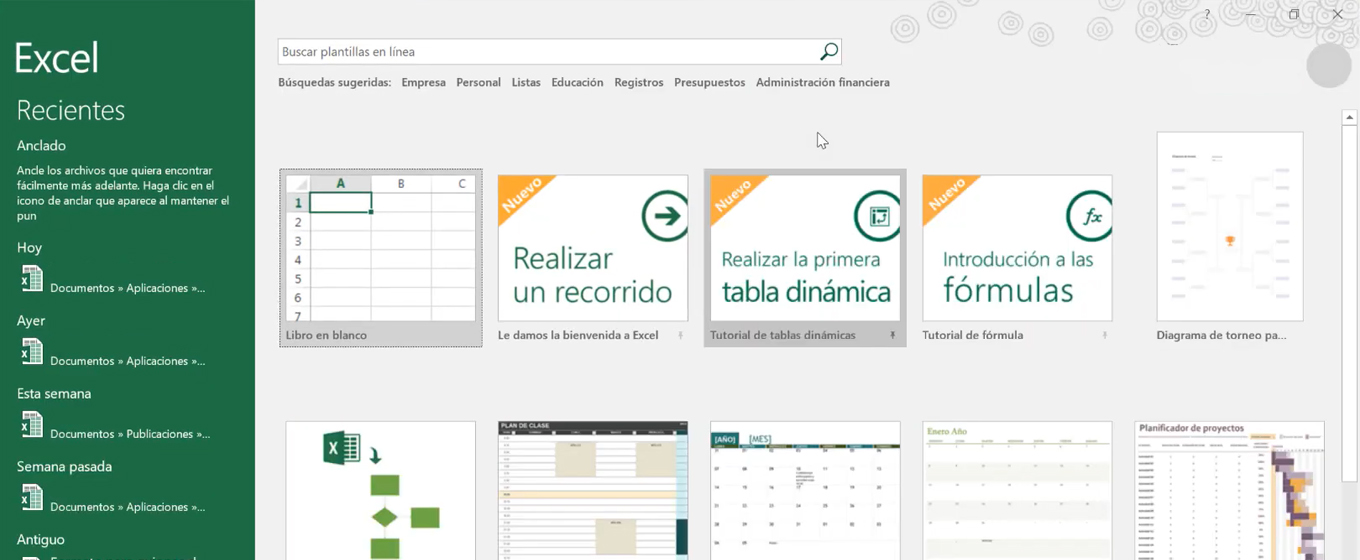Open the Excel file icon under Hoy
Image resolution: width=1360 pixels, height=560 pixels.
[32, 279]
